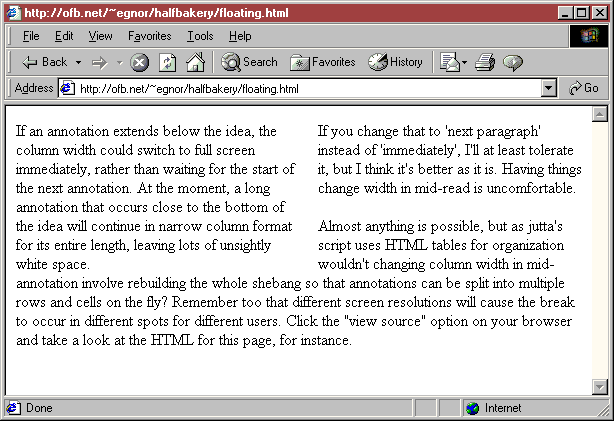
Task: Click the Internet zone globe icon
Action: tap(473, 408)
